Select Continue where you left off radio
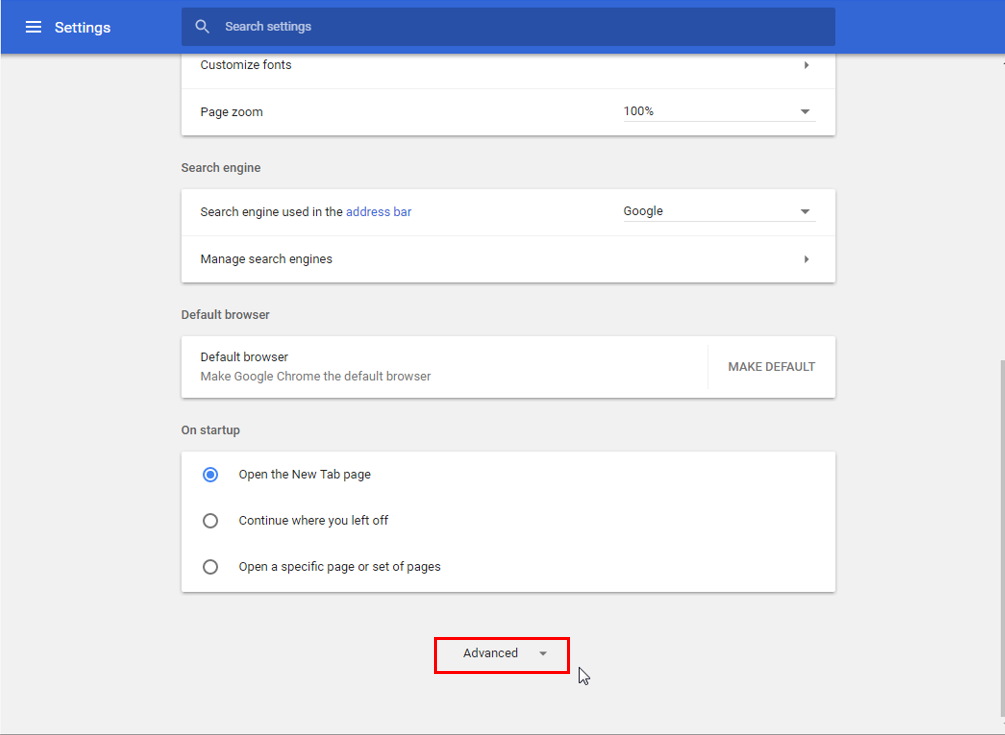The height and width of the screenshot is (735, 1005). point(210,520)
